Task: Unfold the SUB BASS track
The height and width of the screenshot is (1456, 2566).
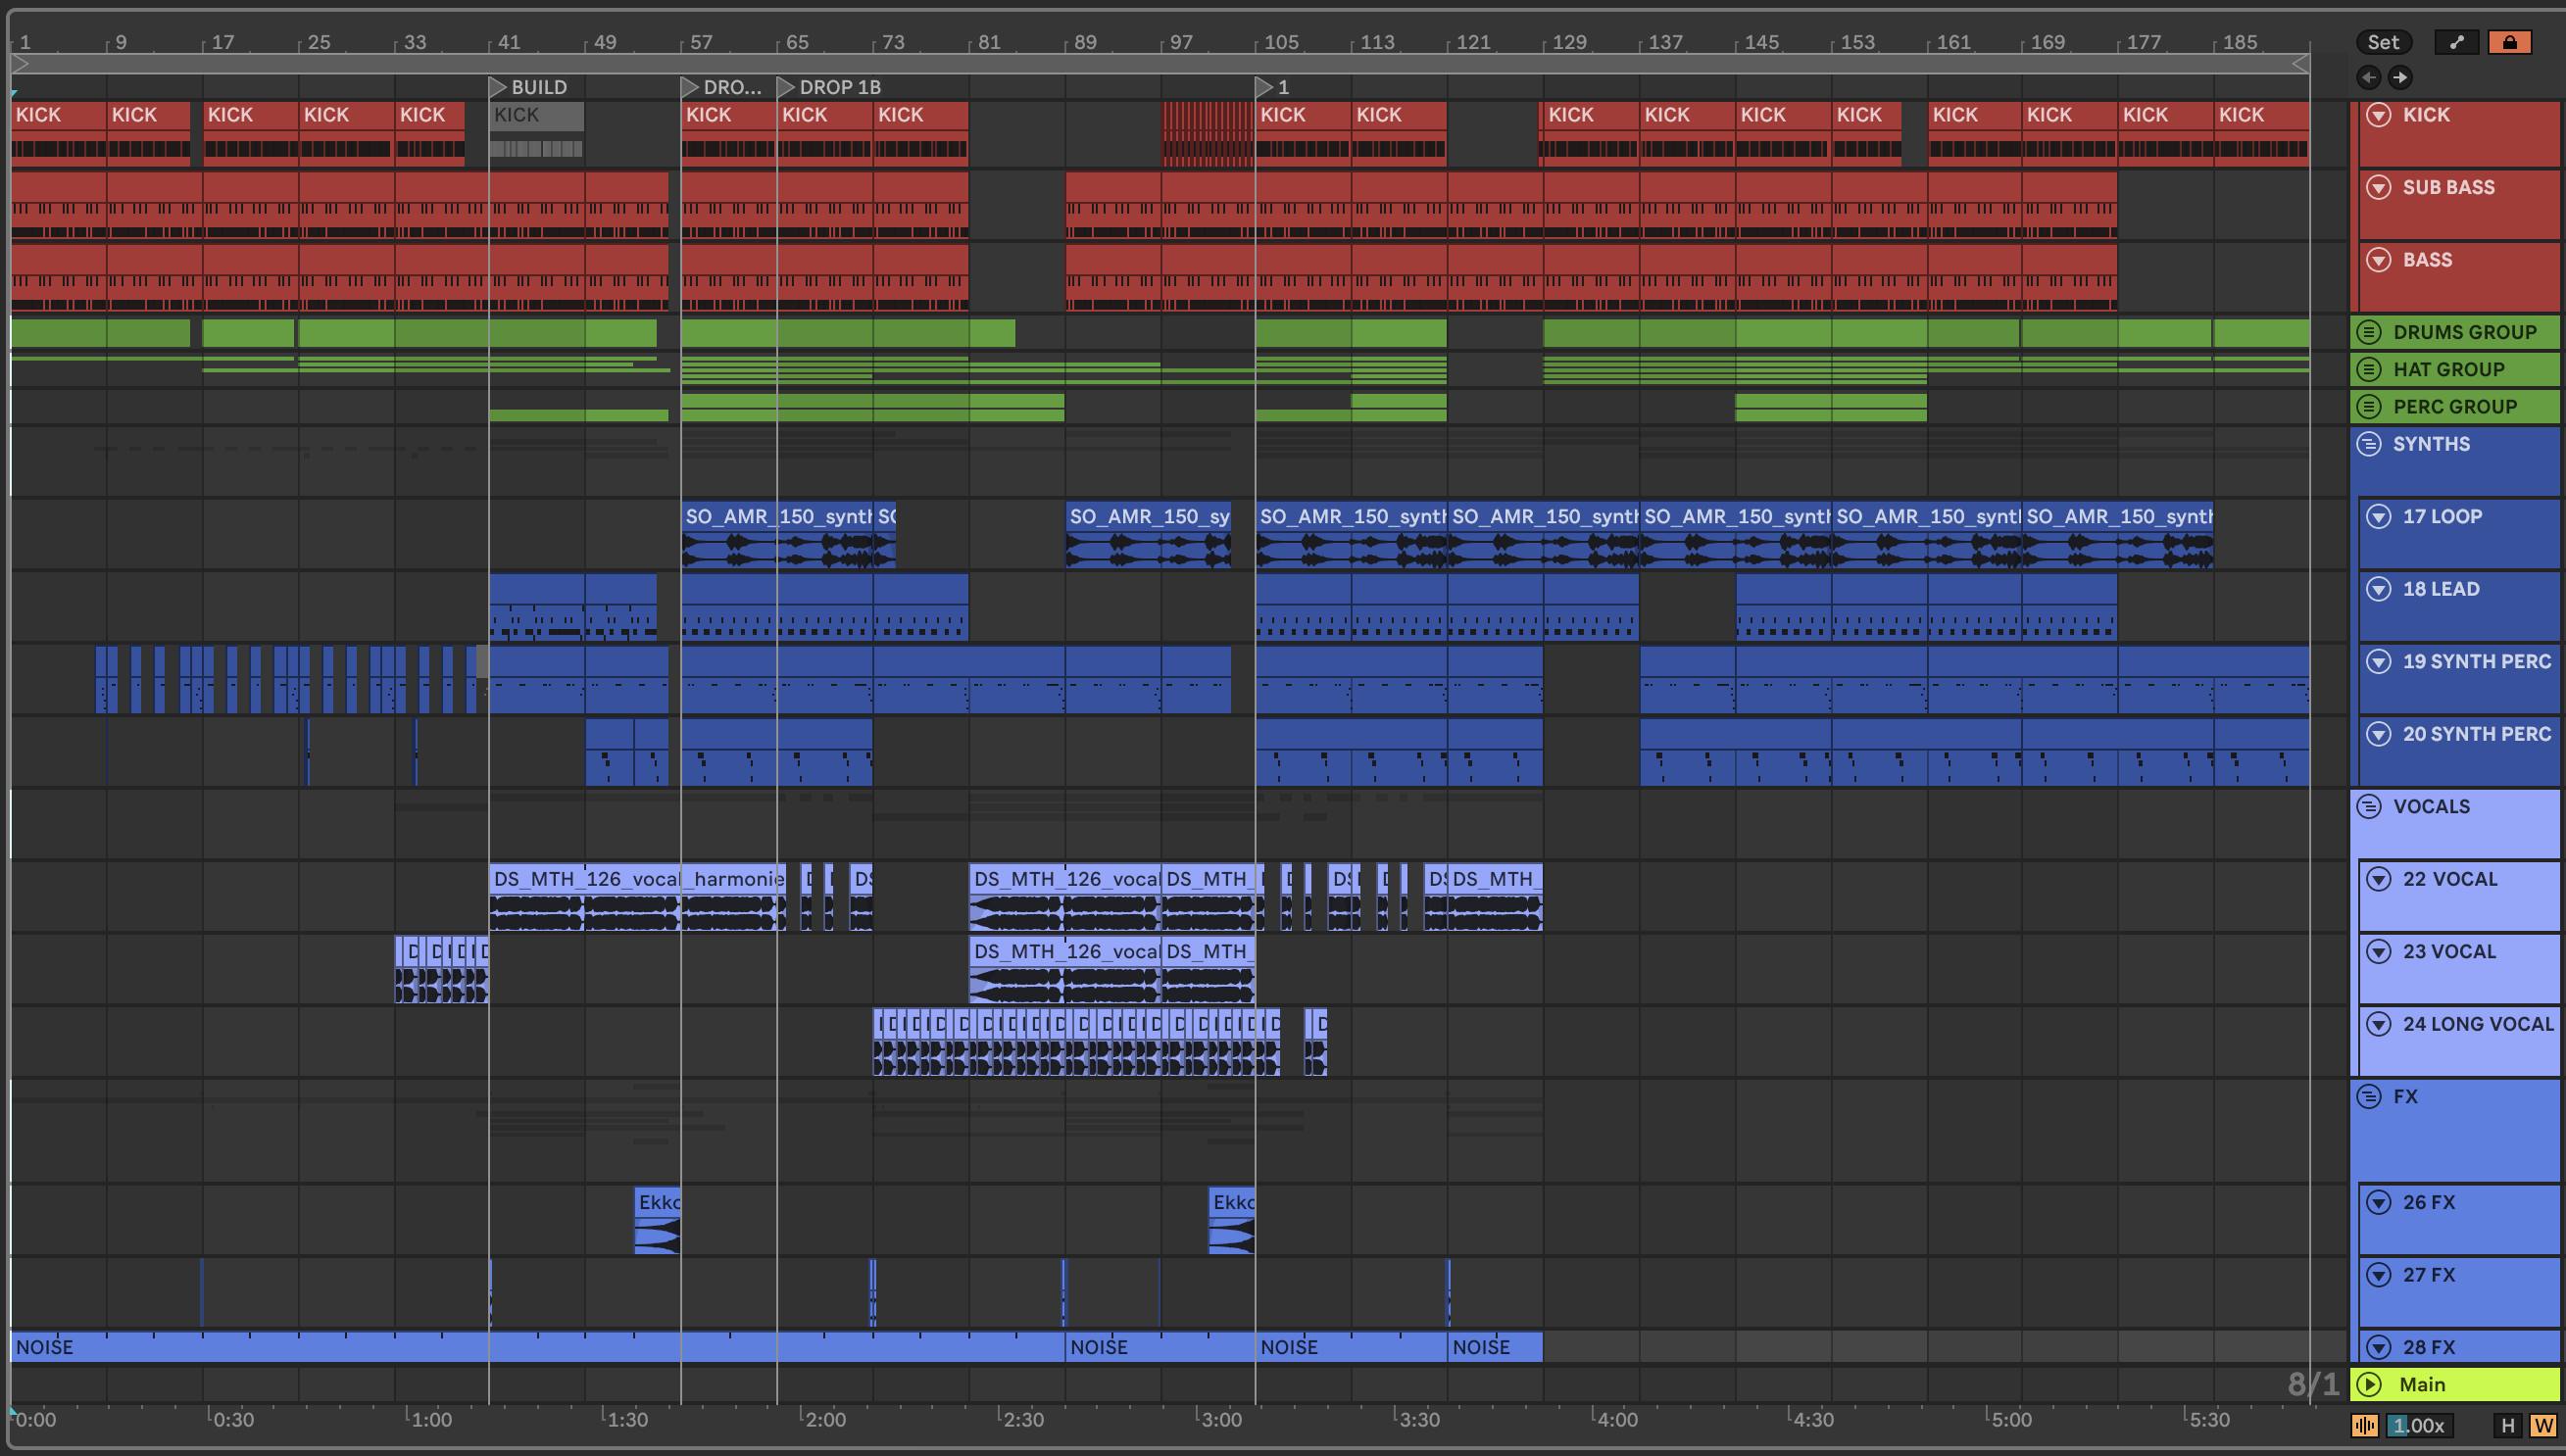Action: (2379, 187)
